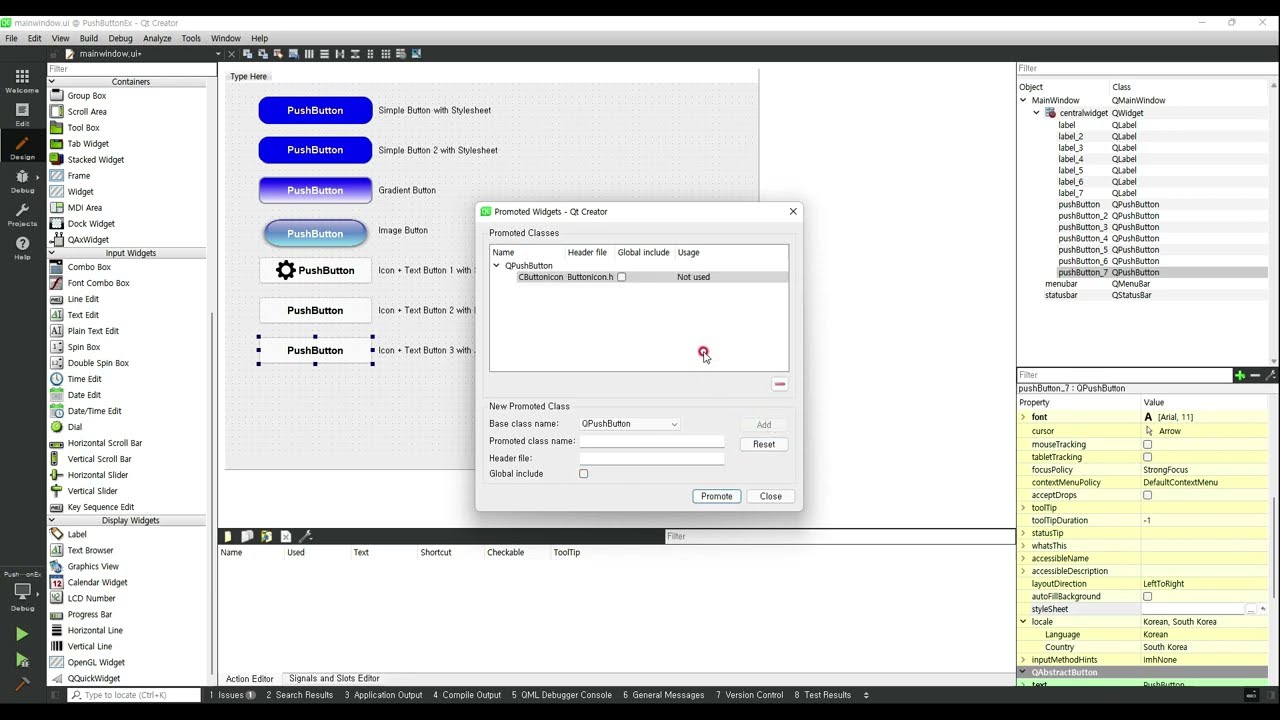Click the adjust size toolbar icon
This screenshot has height=720, width=1280.
coord(416,54)
